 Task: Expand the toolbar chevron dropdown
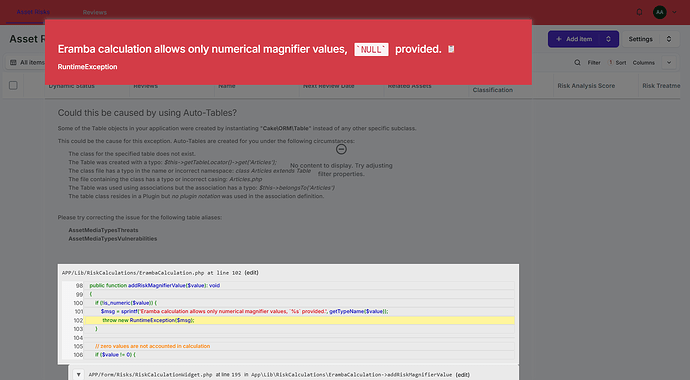pos(669,63)
